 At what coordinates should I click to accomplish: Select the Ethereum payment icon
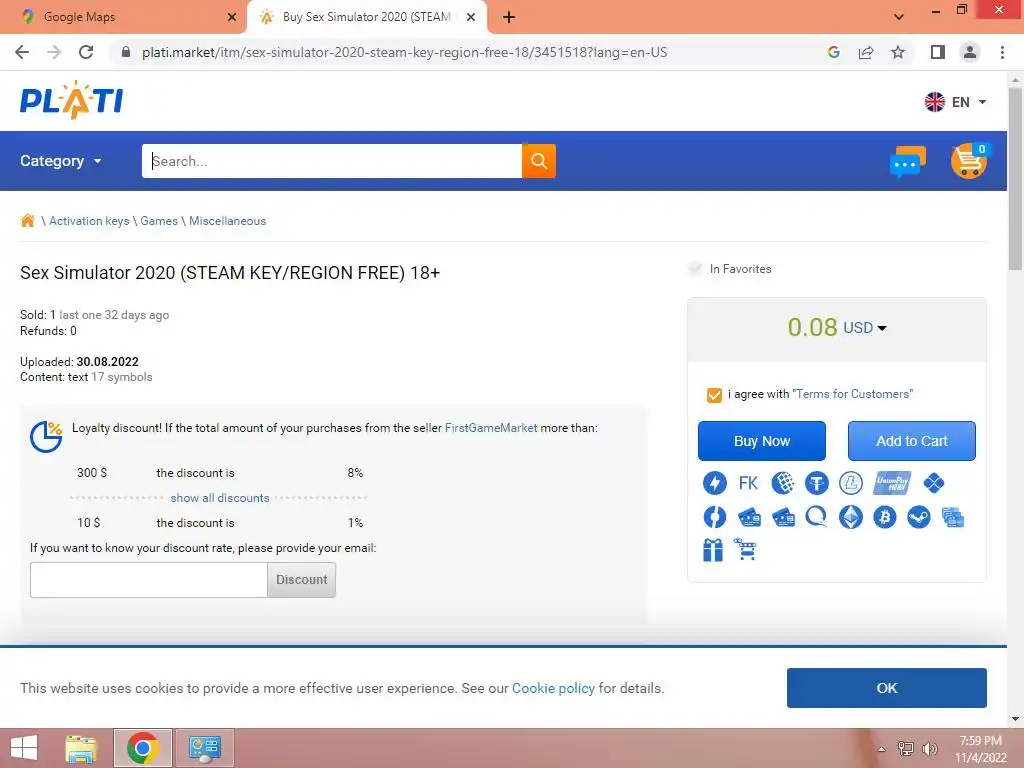[x=850, y=517]
